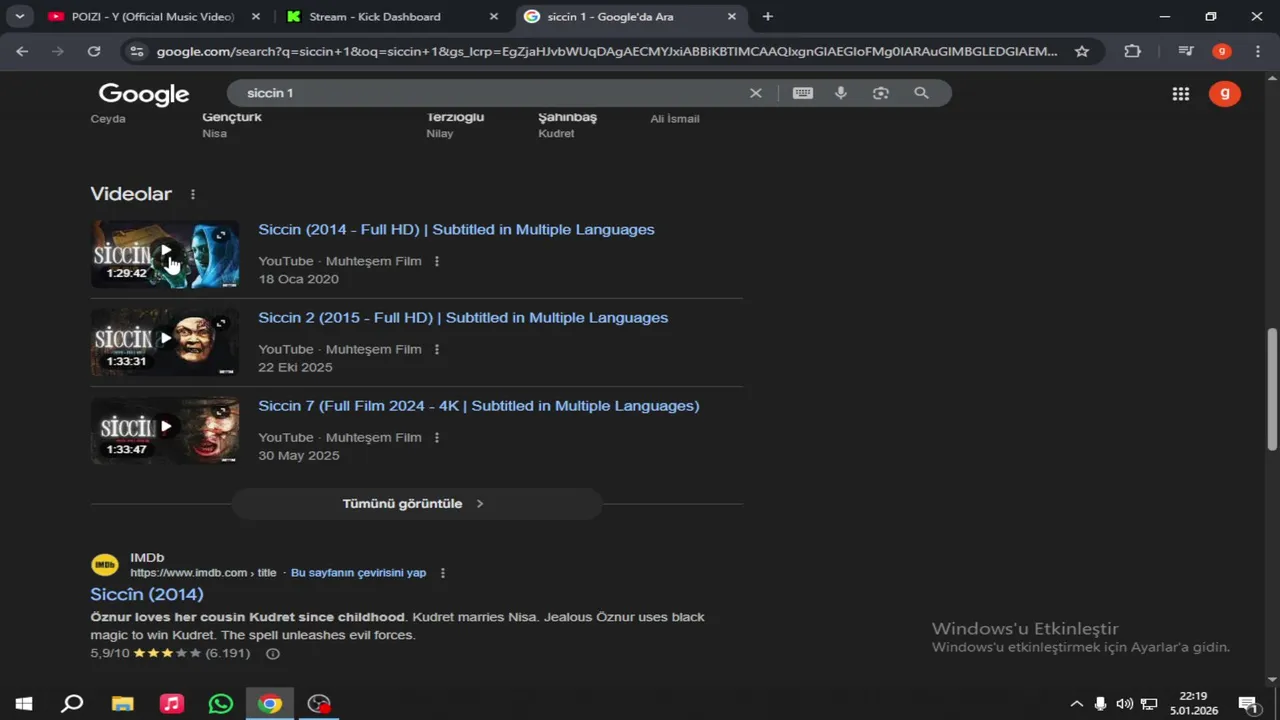Click the address bar URL
Image resolution: width=1280 pixels, height=720 pixels.
point(607,51)
